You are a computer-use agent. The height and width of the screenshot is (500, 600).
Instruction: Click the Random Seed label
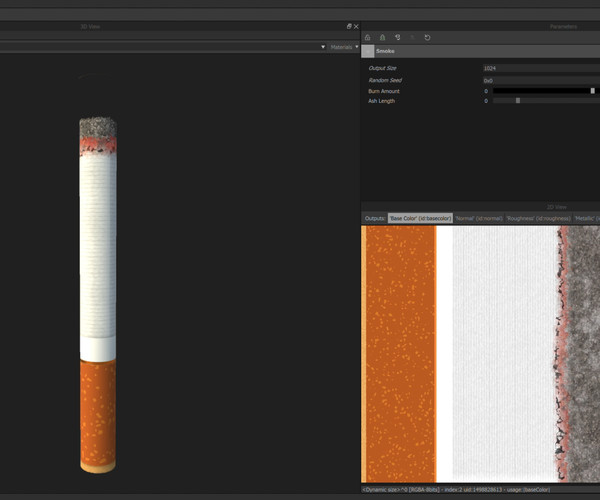(x=385, y=80)
